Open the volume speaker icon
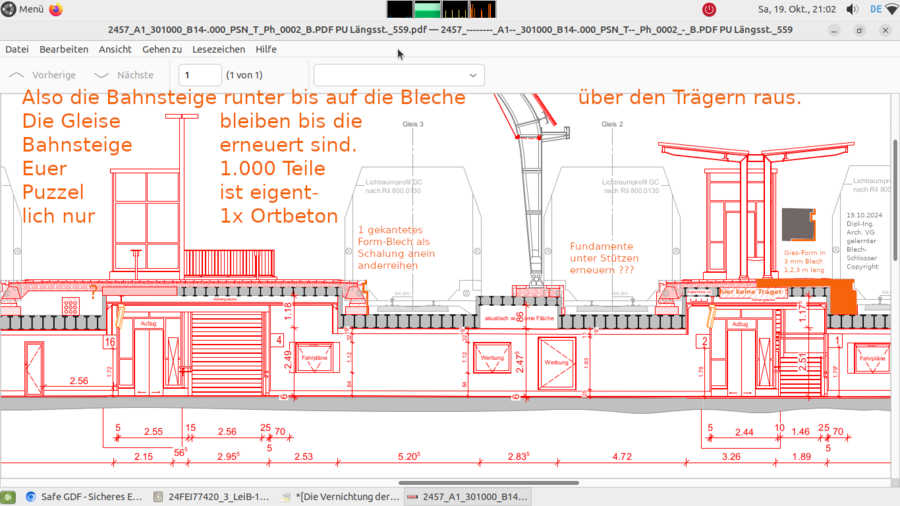Image resolution: width=900 pixels, height=506 pixels. coord(852,9)
